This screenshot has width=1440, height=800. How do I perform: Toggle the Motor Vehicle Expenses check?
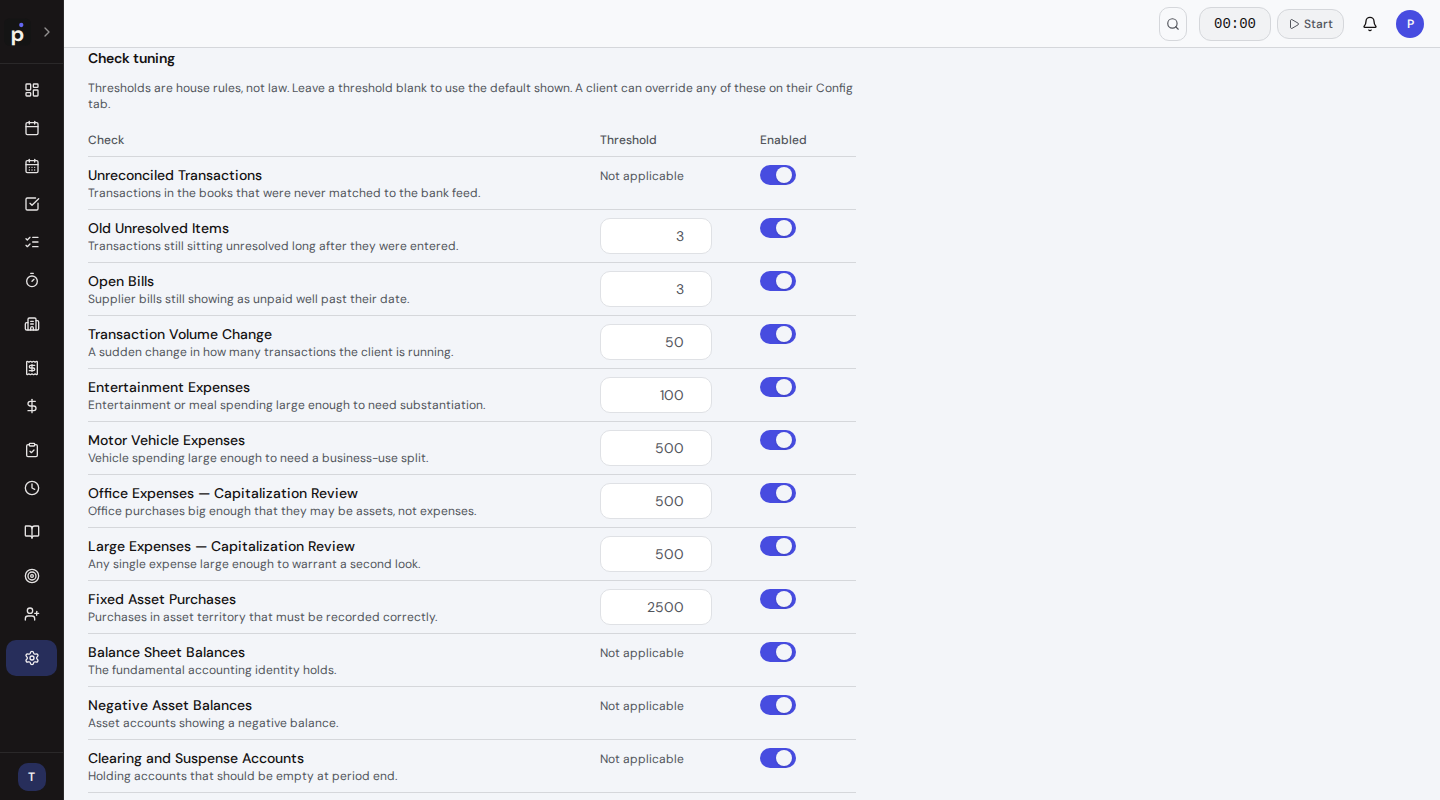(x=778, y=440)
